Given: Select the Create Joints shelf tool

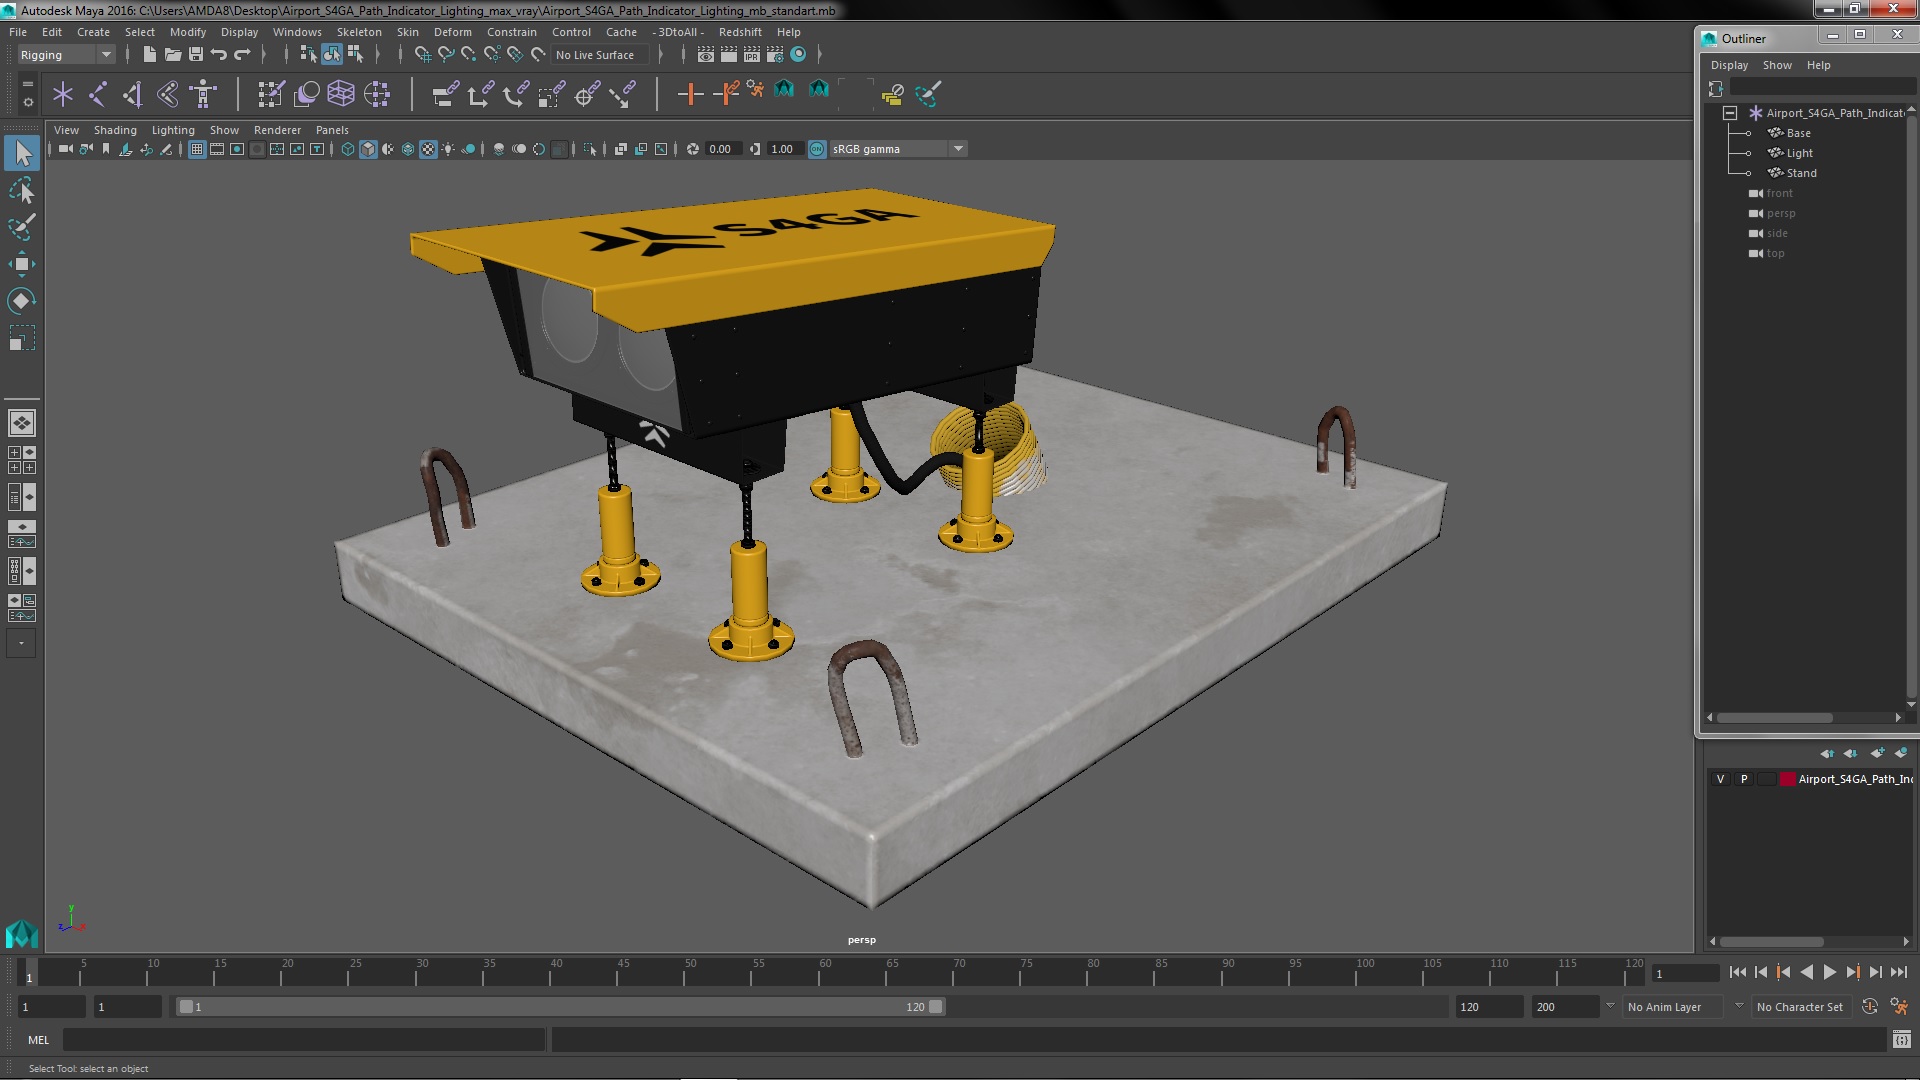Looking at the screenshot, I should point(98,95).
